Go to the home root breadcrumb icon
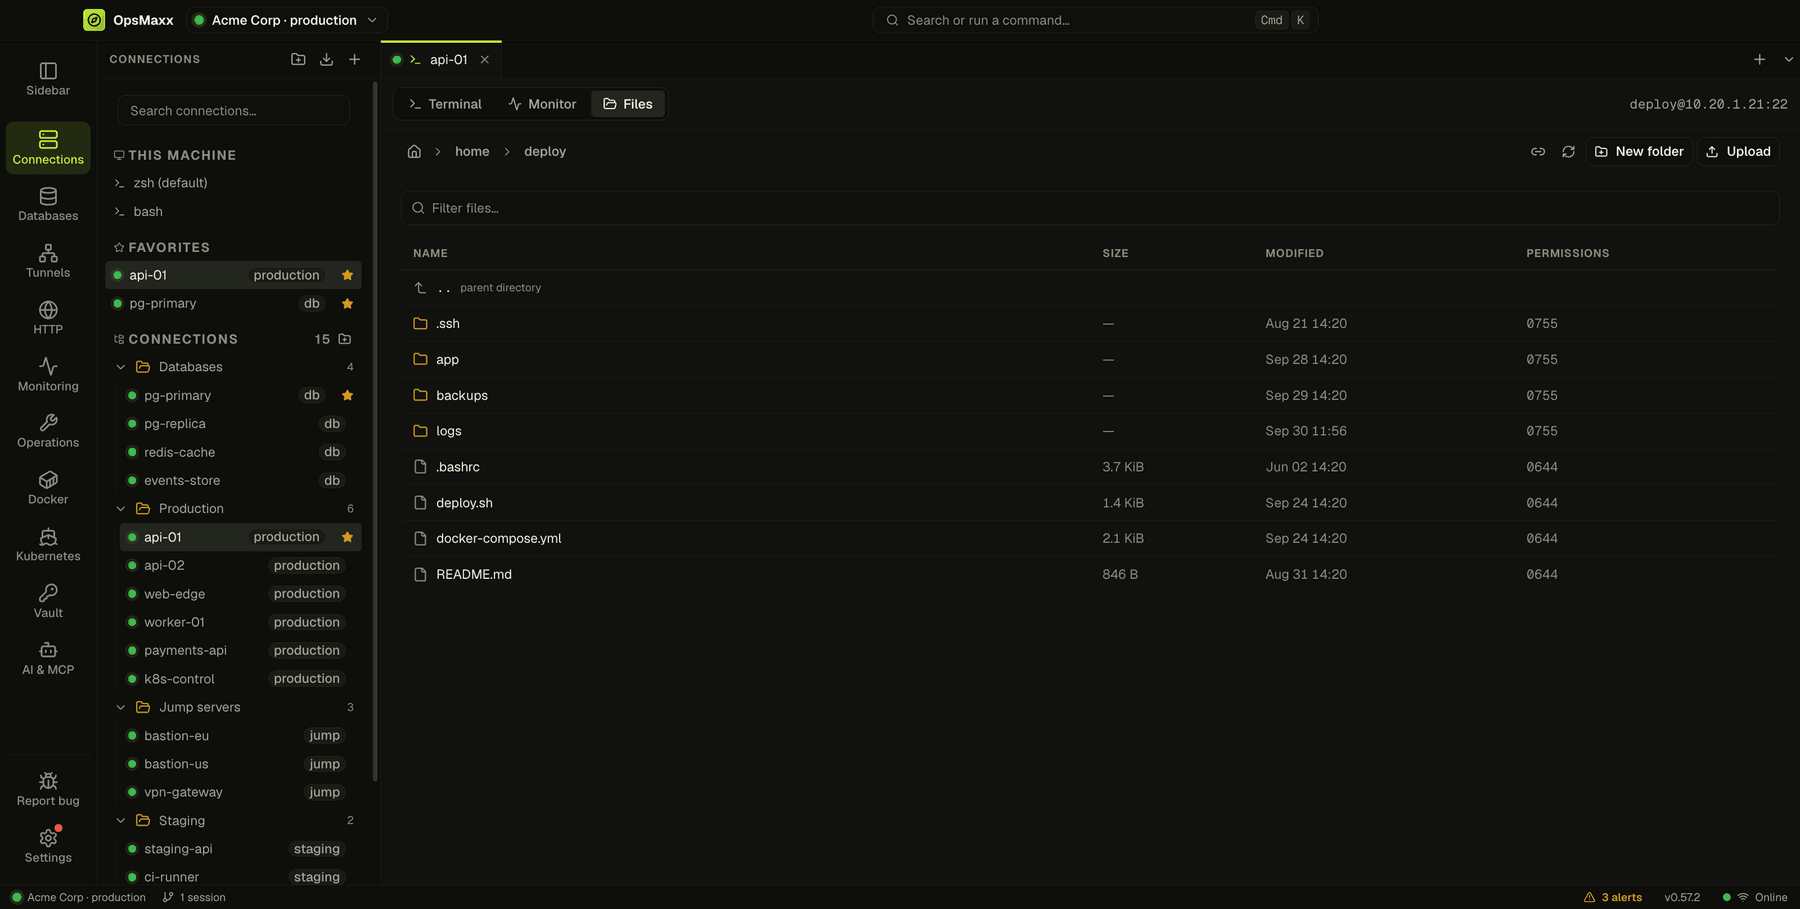 pos(414,152)
